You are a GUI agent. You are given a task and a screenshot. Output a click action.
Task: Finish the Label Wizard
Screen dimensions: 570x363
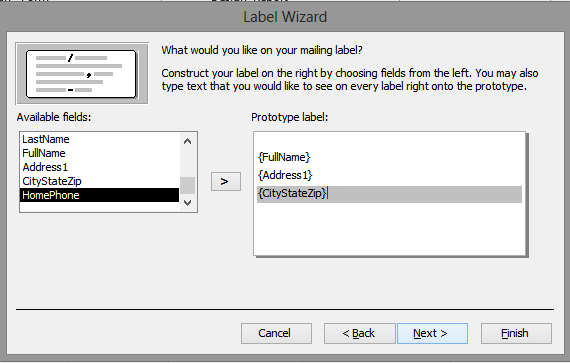point(516,333)
